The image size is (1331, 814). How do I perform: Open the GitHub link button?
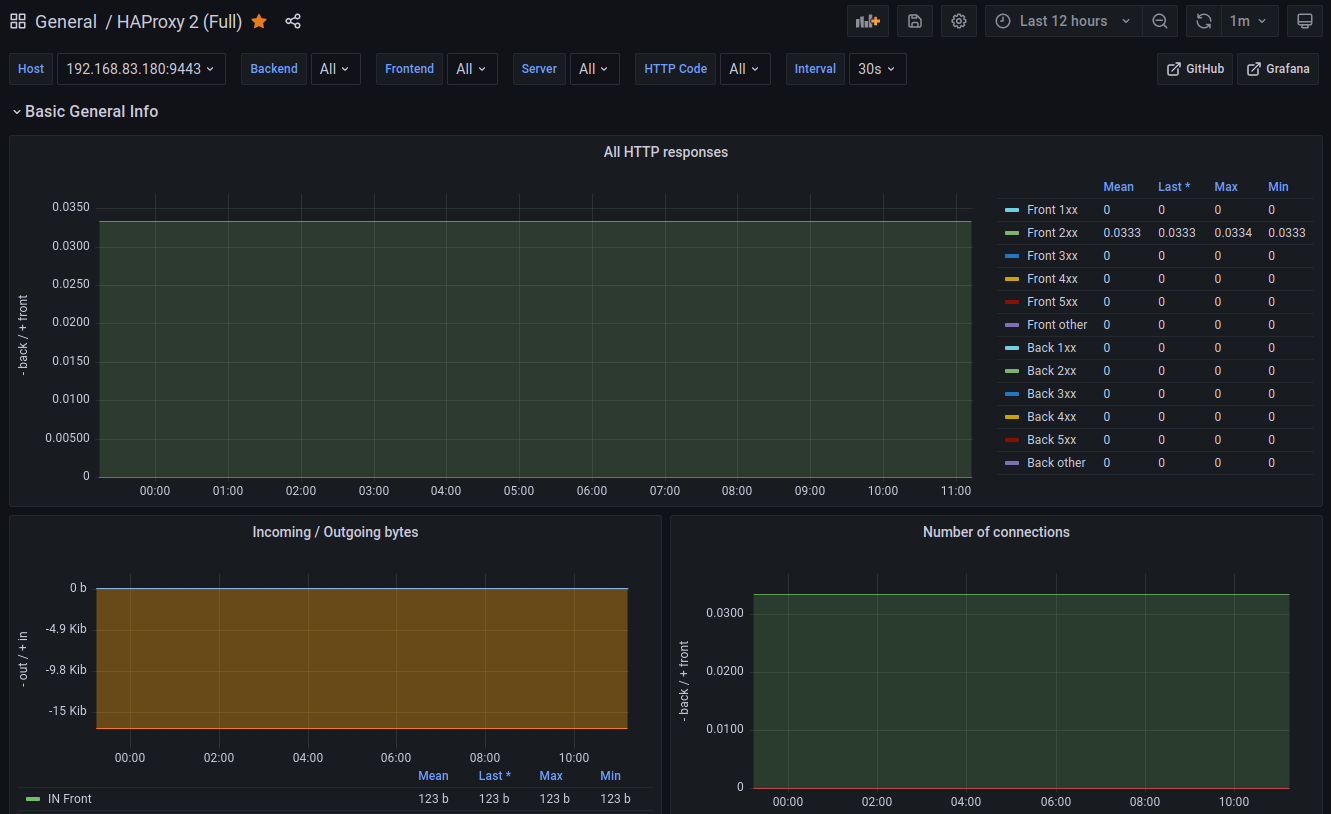[x=1194, y=69]
